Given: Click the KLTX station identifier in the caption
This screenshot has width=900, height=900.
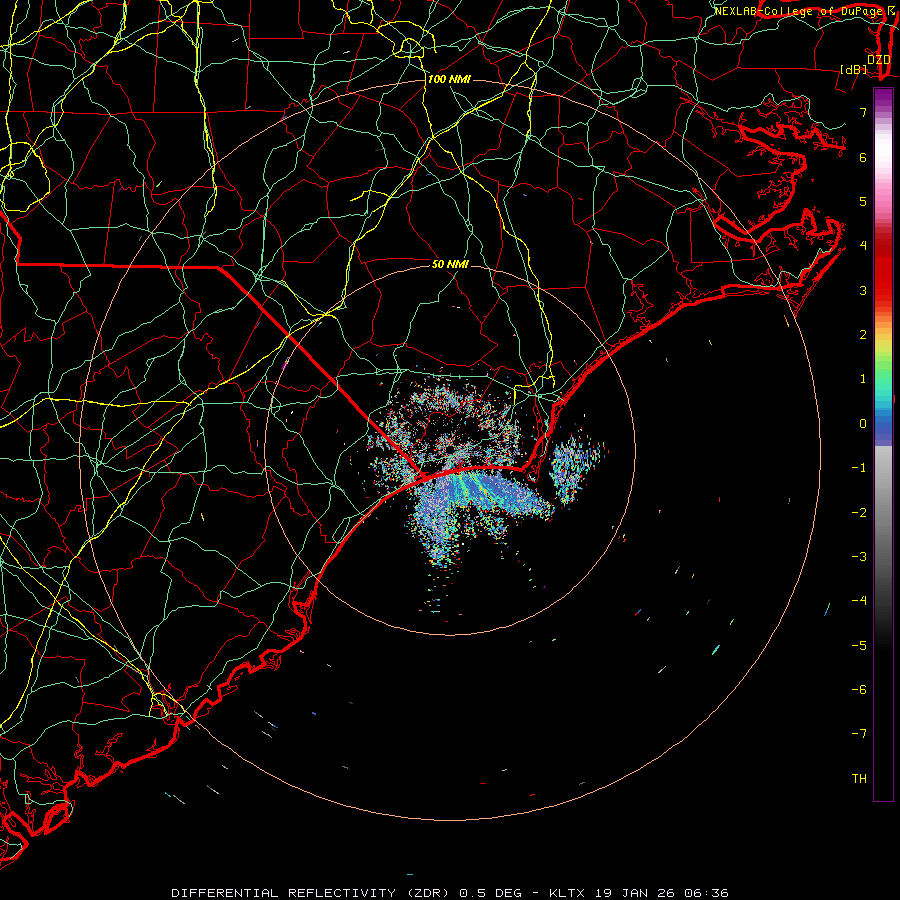Looking at the screenshot, I should click(567, 893).
